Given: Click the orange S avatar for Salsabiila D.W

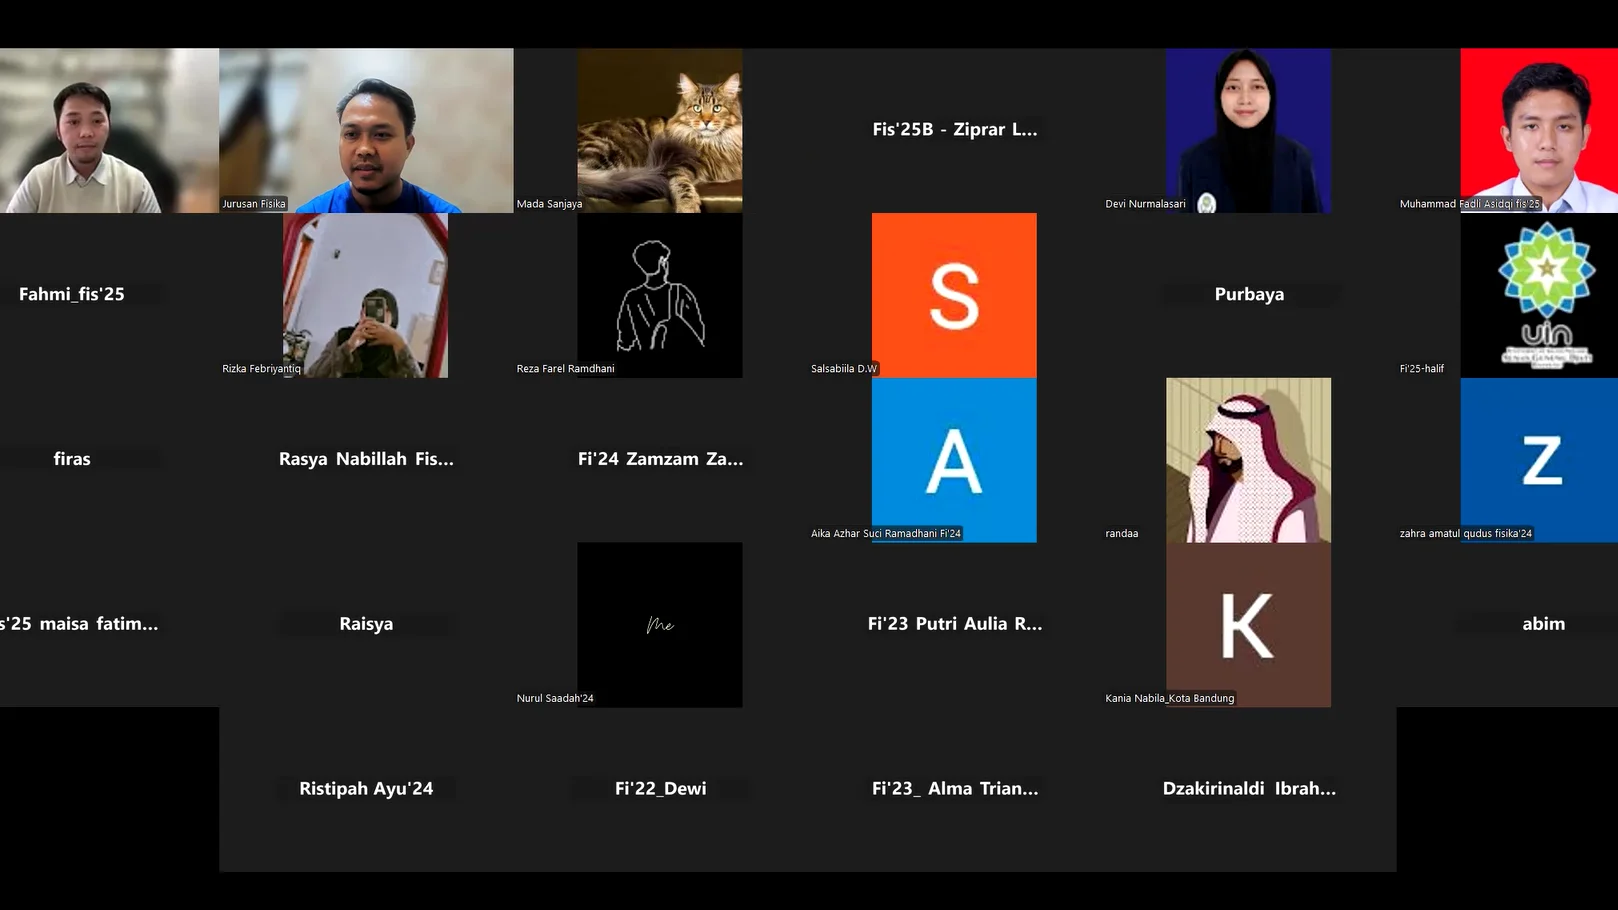Looking at the screenshot, I should 954,295.
